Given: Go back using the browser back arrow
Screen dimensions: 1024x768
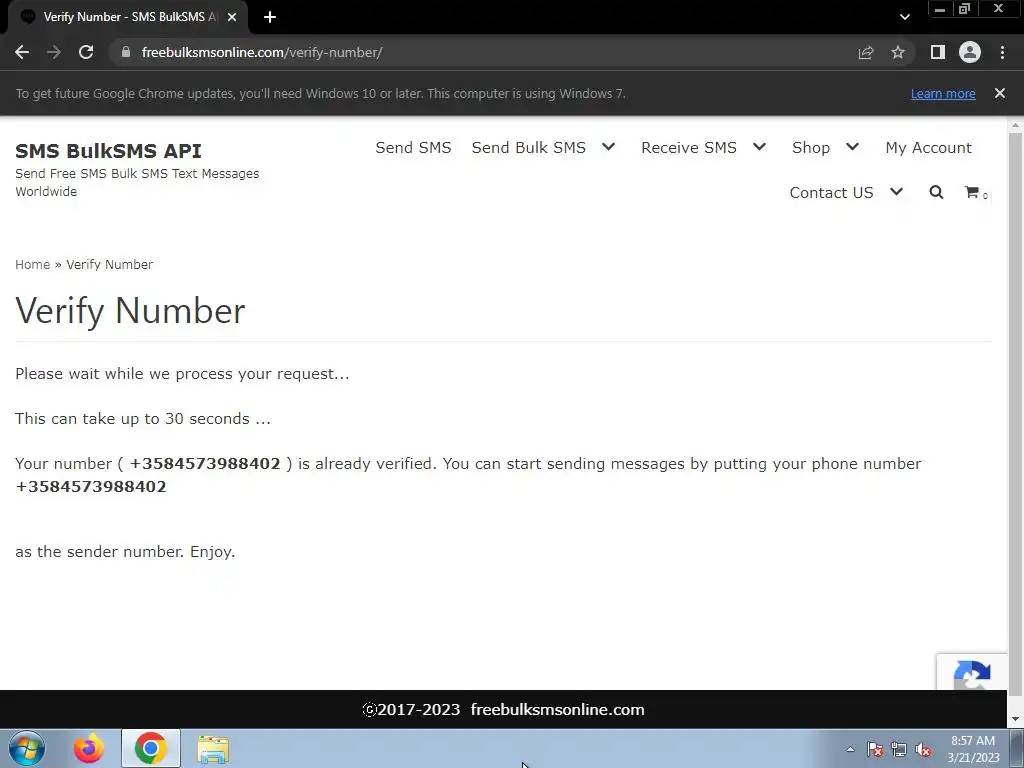Looking at the screenshot, I should tap(22, 52).
